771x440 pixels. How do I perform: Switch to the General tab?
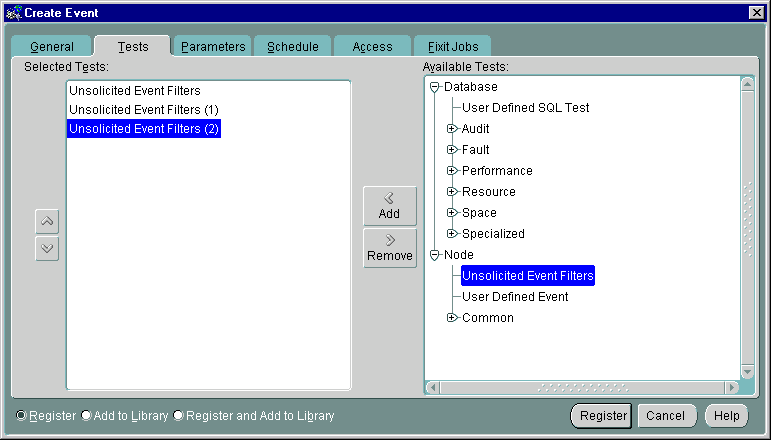(x=52, y=47)
